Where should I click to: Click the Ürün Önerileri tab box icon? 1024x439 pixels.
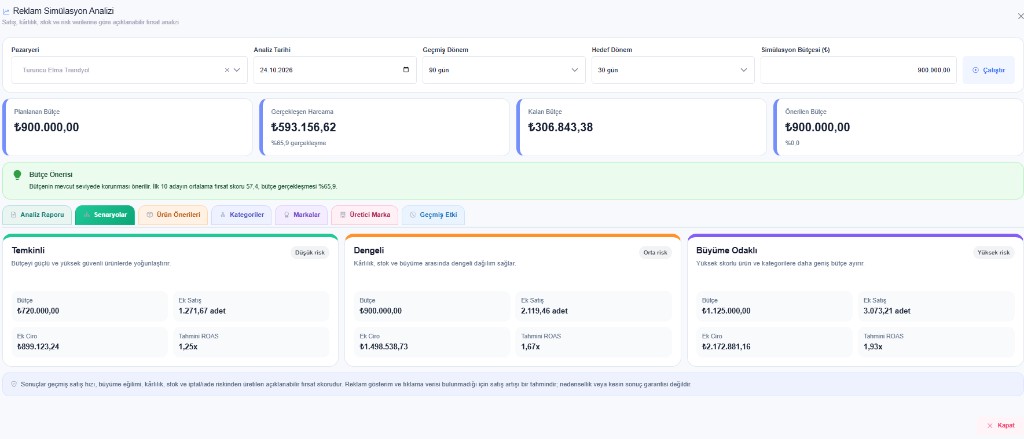tap(150, 215)
